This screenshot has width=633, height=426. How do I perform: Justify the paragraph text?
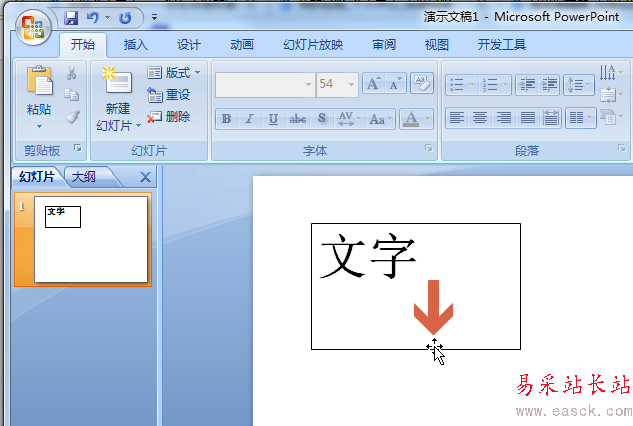point(527,118)
